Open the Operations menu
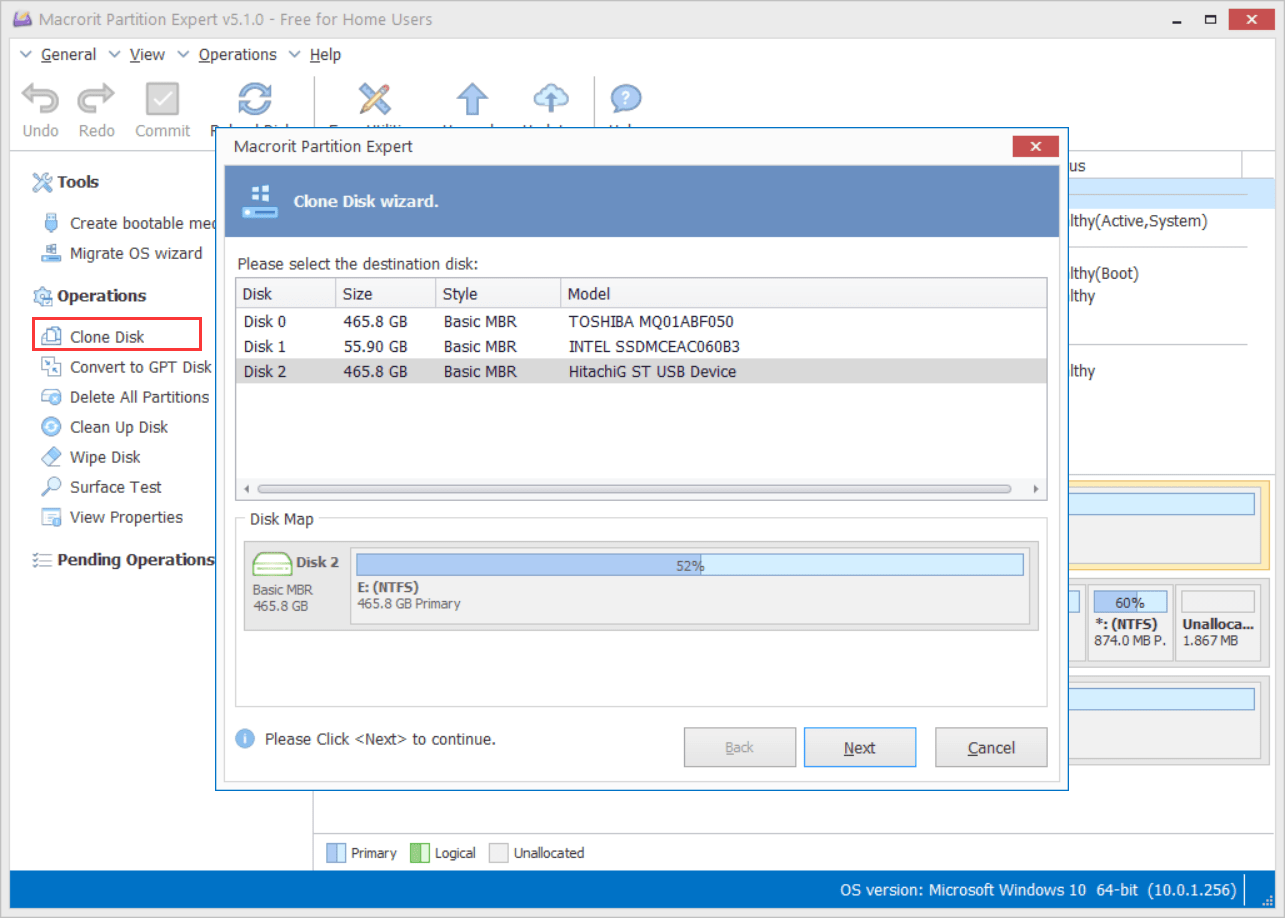Screen dimensions: 1285x918 (237, 55)
